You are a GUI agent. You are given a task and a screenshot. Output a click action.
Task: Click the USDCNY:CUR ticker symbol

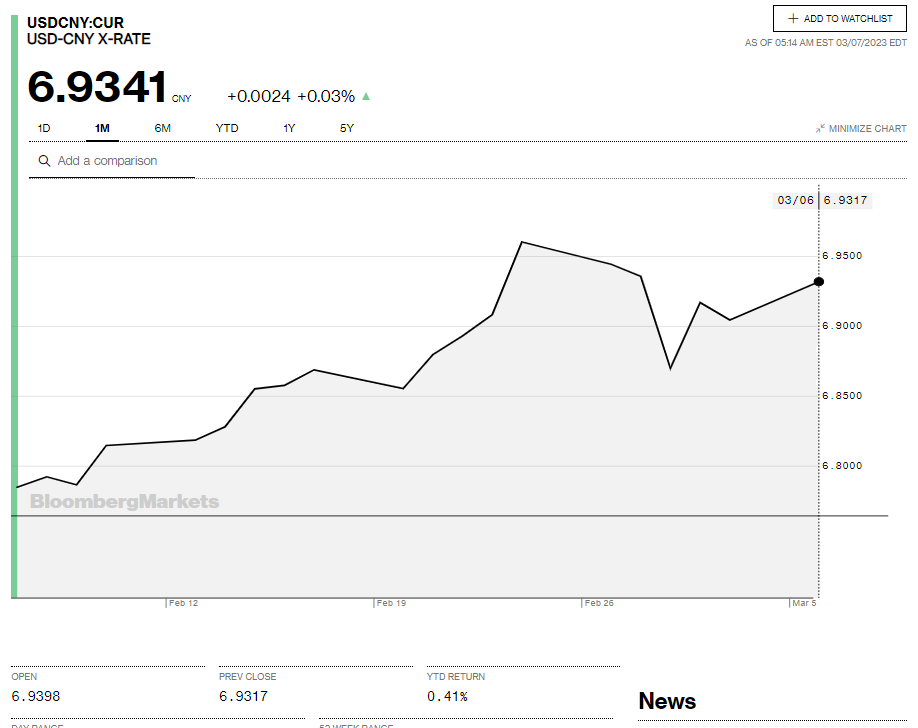[77, 22]
